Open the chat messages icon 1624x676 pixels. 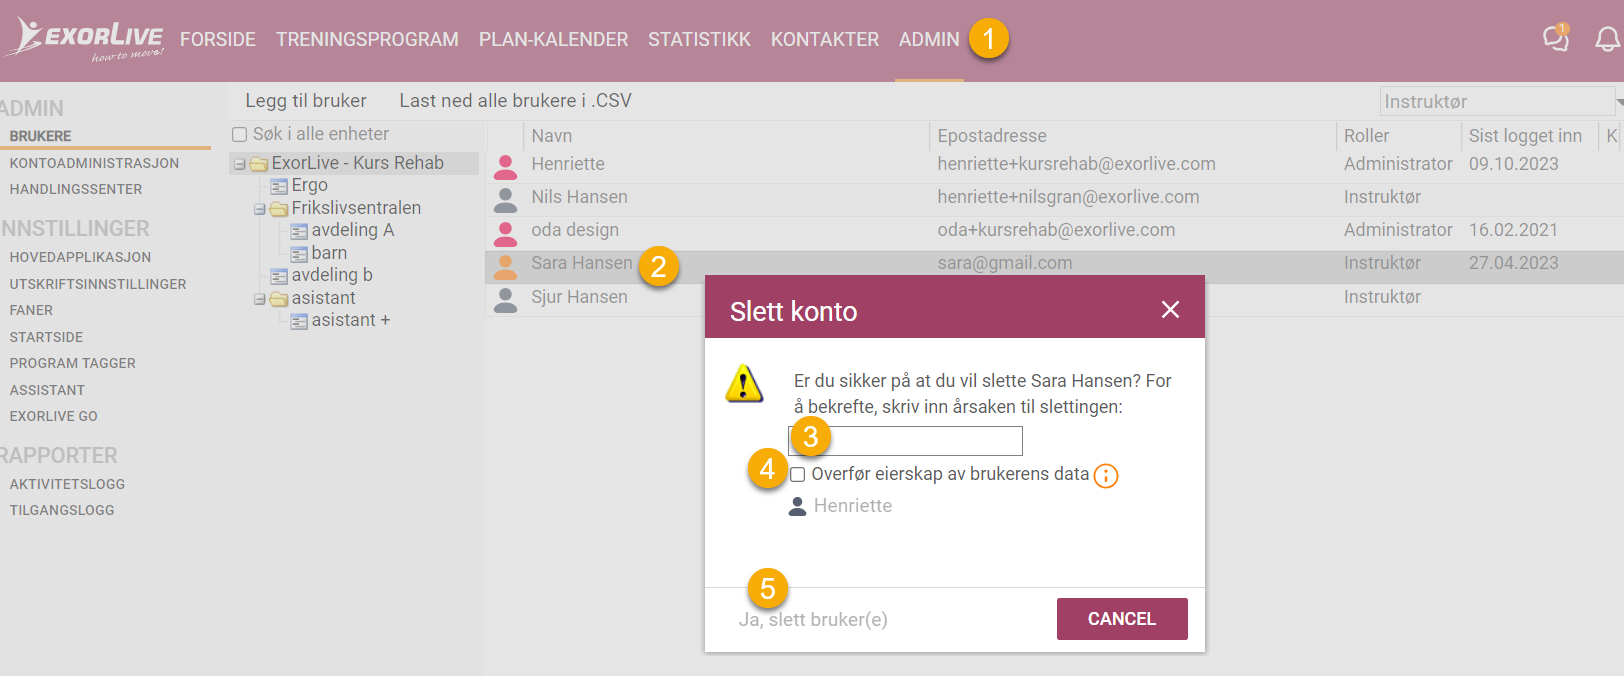(1555, 38)
